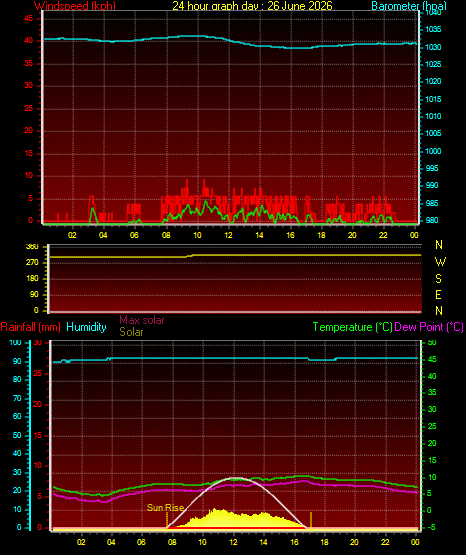Click the '1010' barometer axis value
The image size is (466, 555).
click(433, 116)
